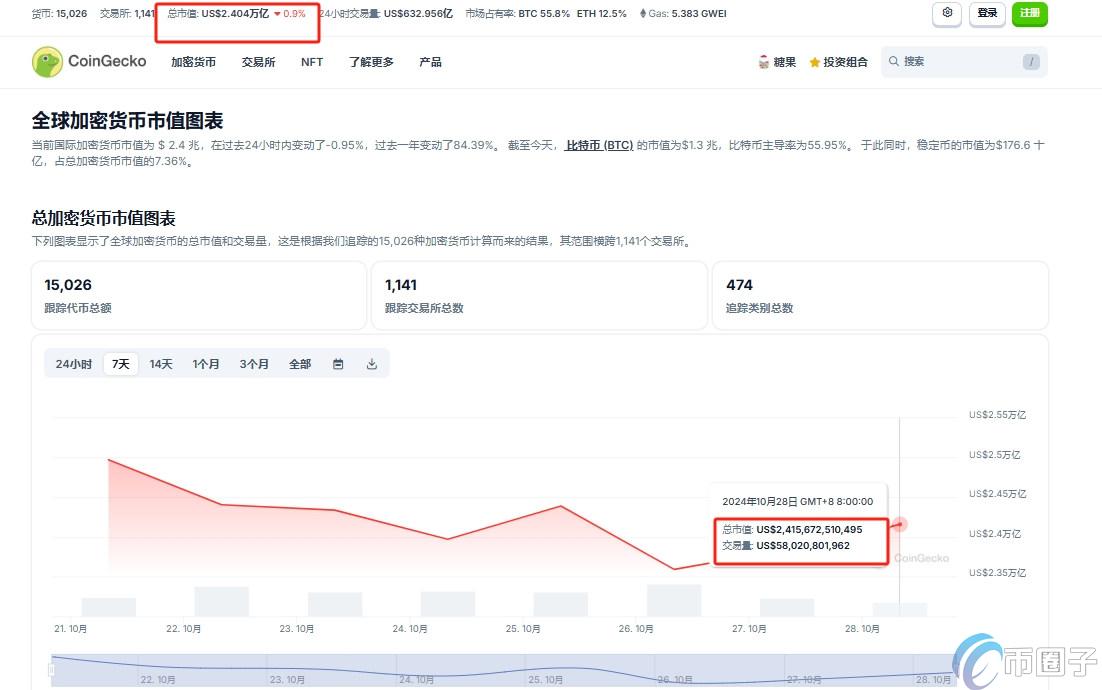Click the green 注册 sign-up button

pos(1029,14)
